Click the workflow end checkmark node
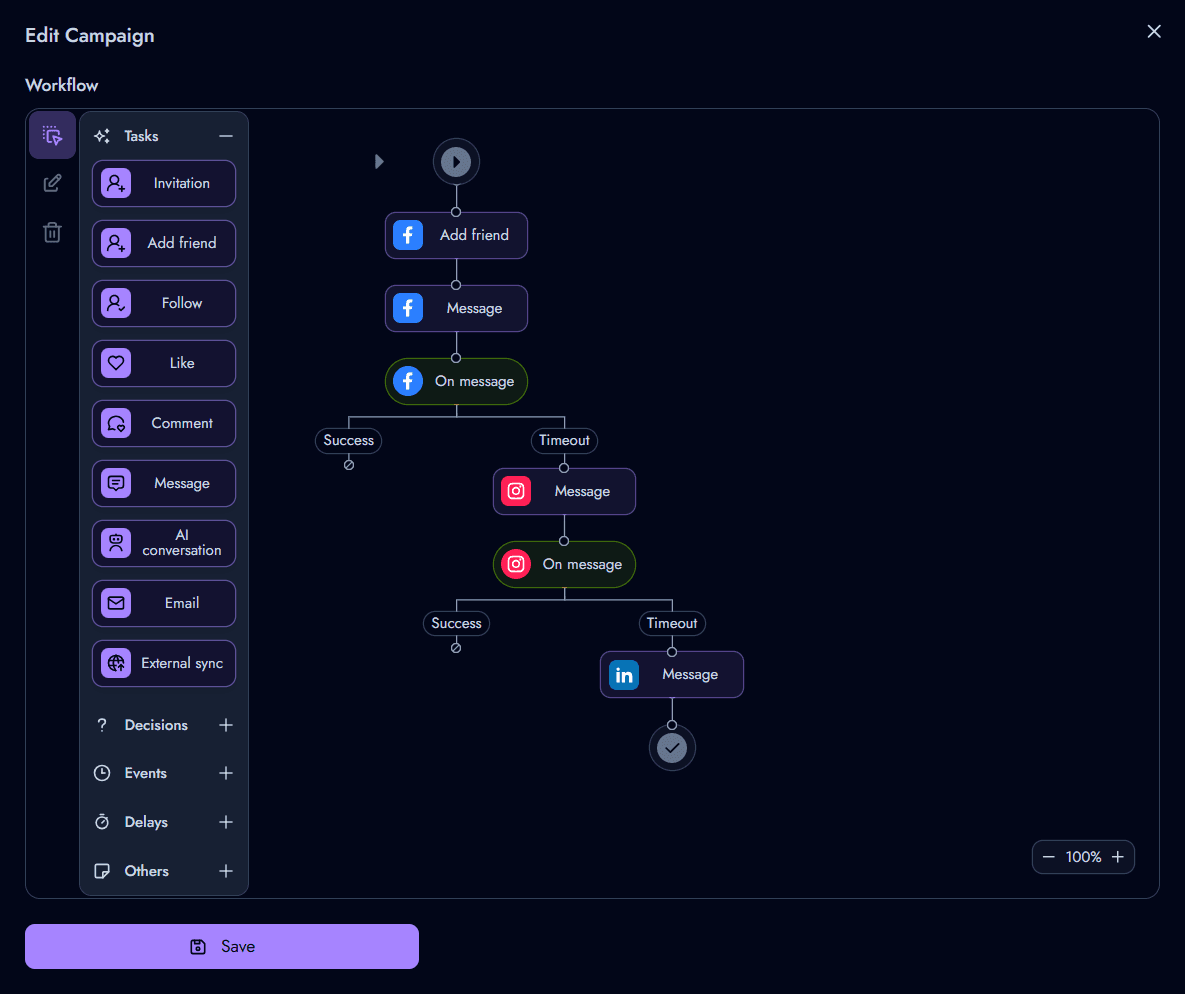Viewport: 1185px width, 994px height. [672, 747]
